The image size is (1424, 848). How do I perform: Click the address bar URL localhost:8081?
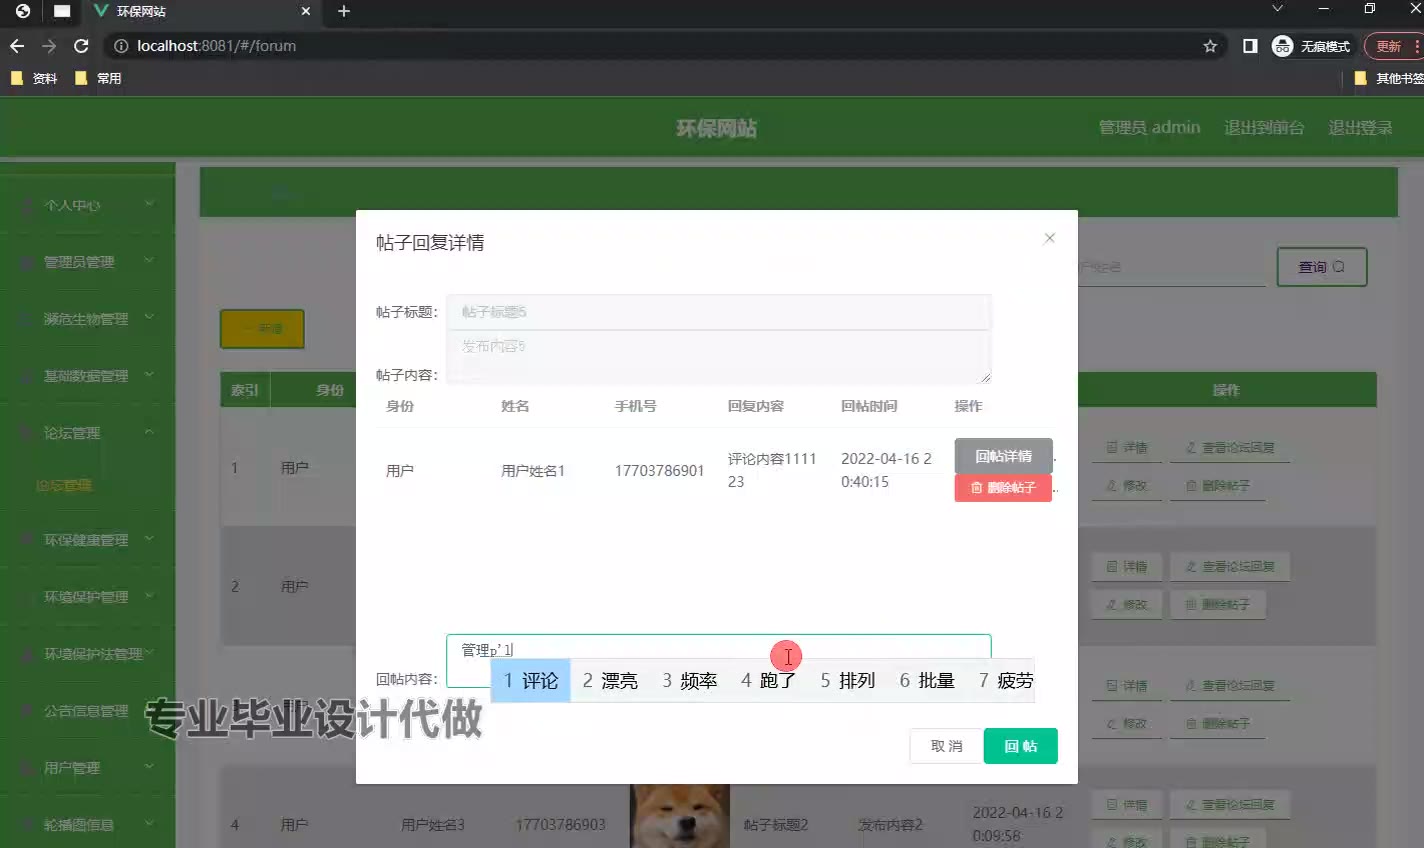(x=216, y=46)
